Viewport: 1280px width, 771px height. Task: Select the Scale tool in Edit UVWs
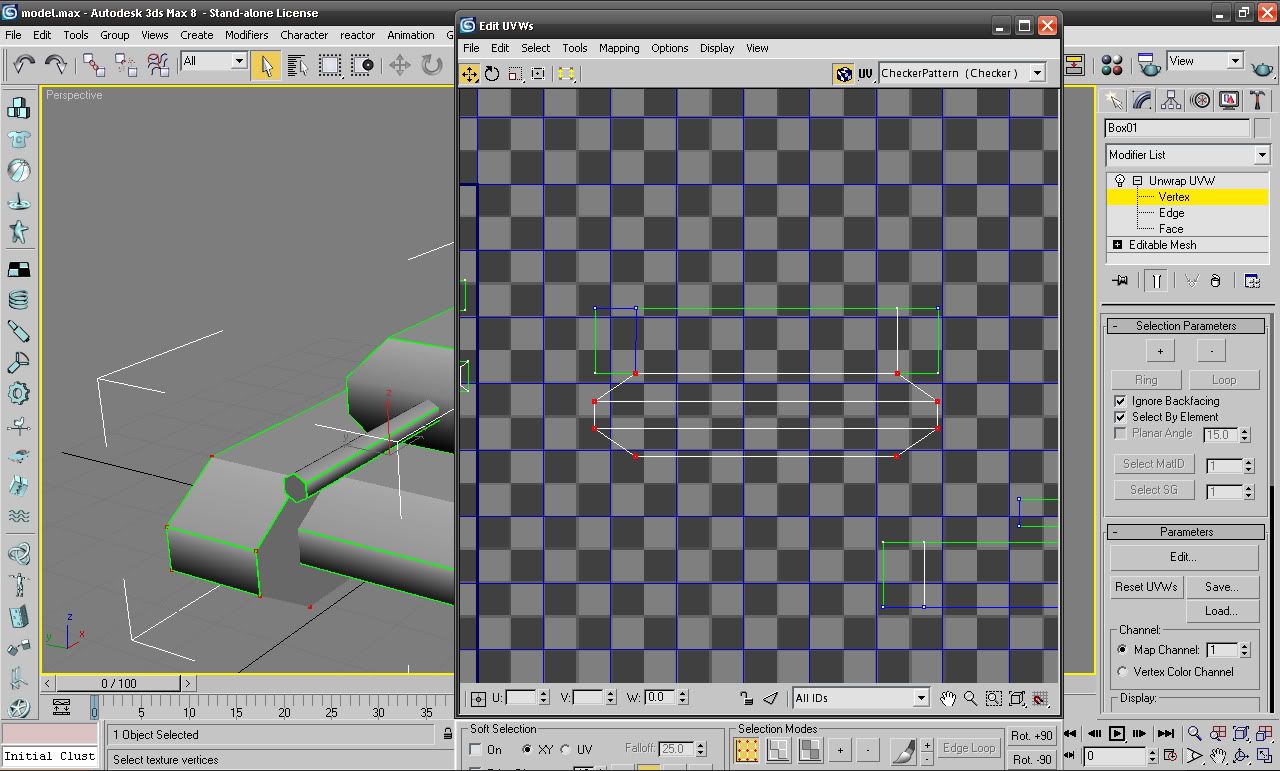coord(515,74)
